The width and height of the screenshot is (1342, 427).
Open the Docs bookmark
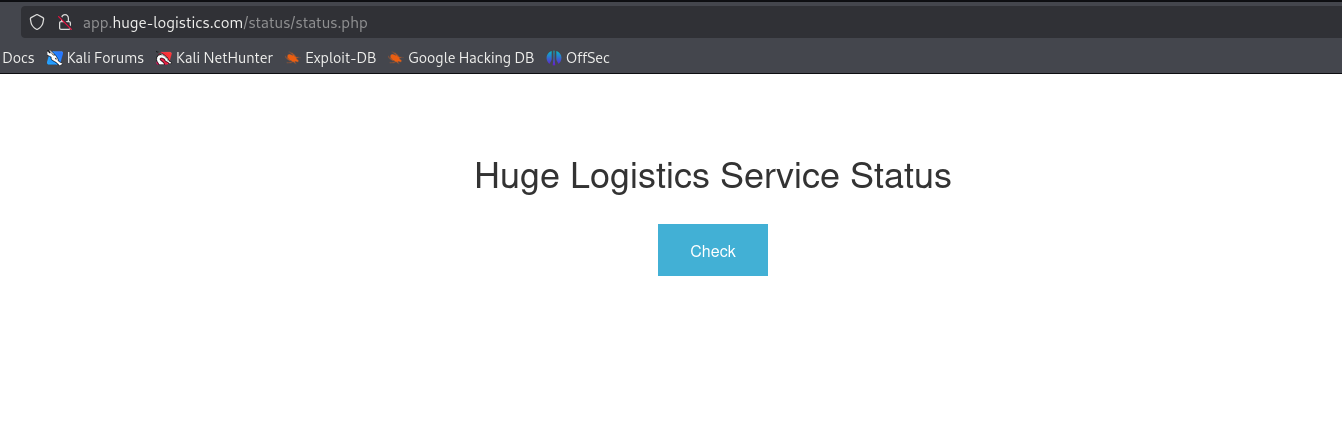18,58
